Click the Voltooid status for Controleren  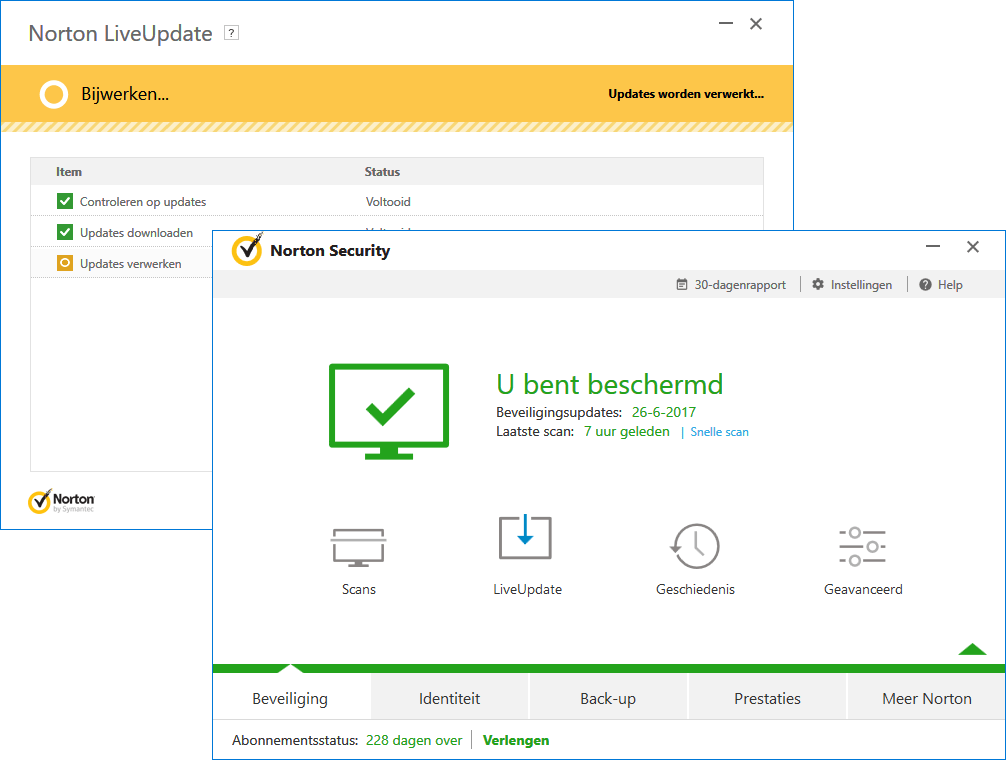tap(388, 201)
